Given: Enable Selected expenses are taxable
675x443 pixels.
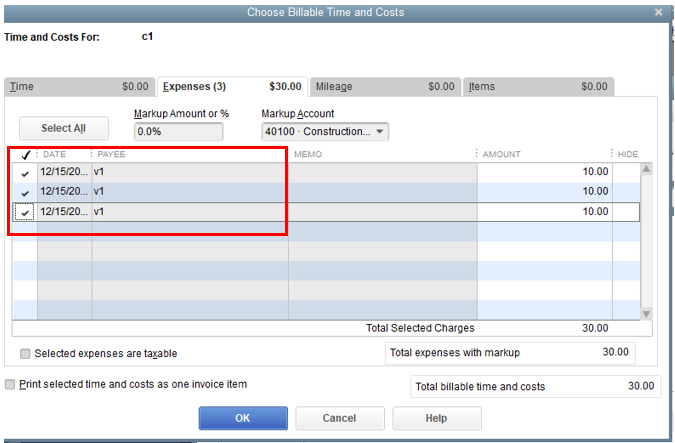Looking at the screenshot, I should click(25, 354).
